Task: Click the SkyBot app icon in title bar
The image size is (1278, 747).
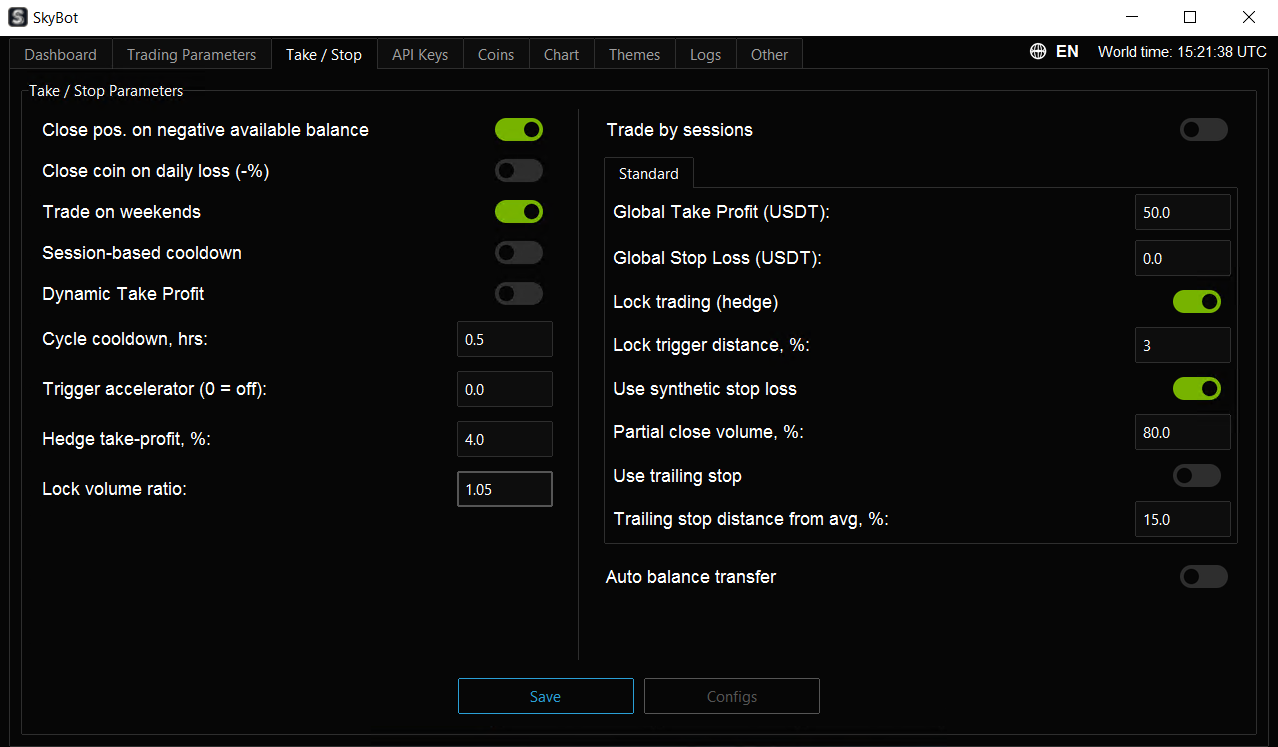Action: (17, 17)
